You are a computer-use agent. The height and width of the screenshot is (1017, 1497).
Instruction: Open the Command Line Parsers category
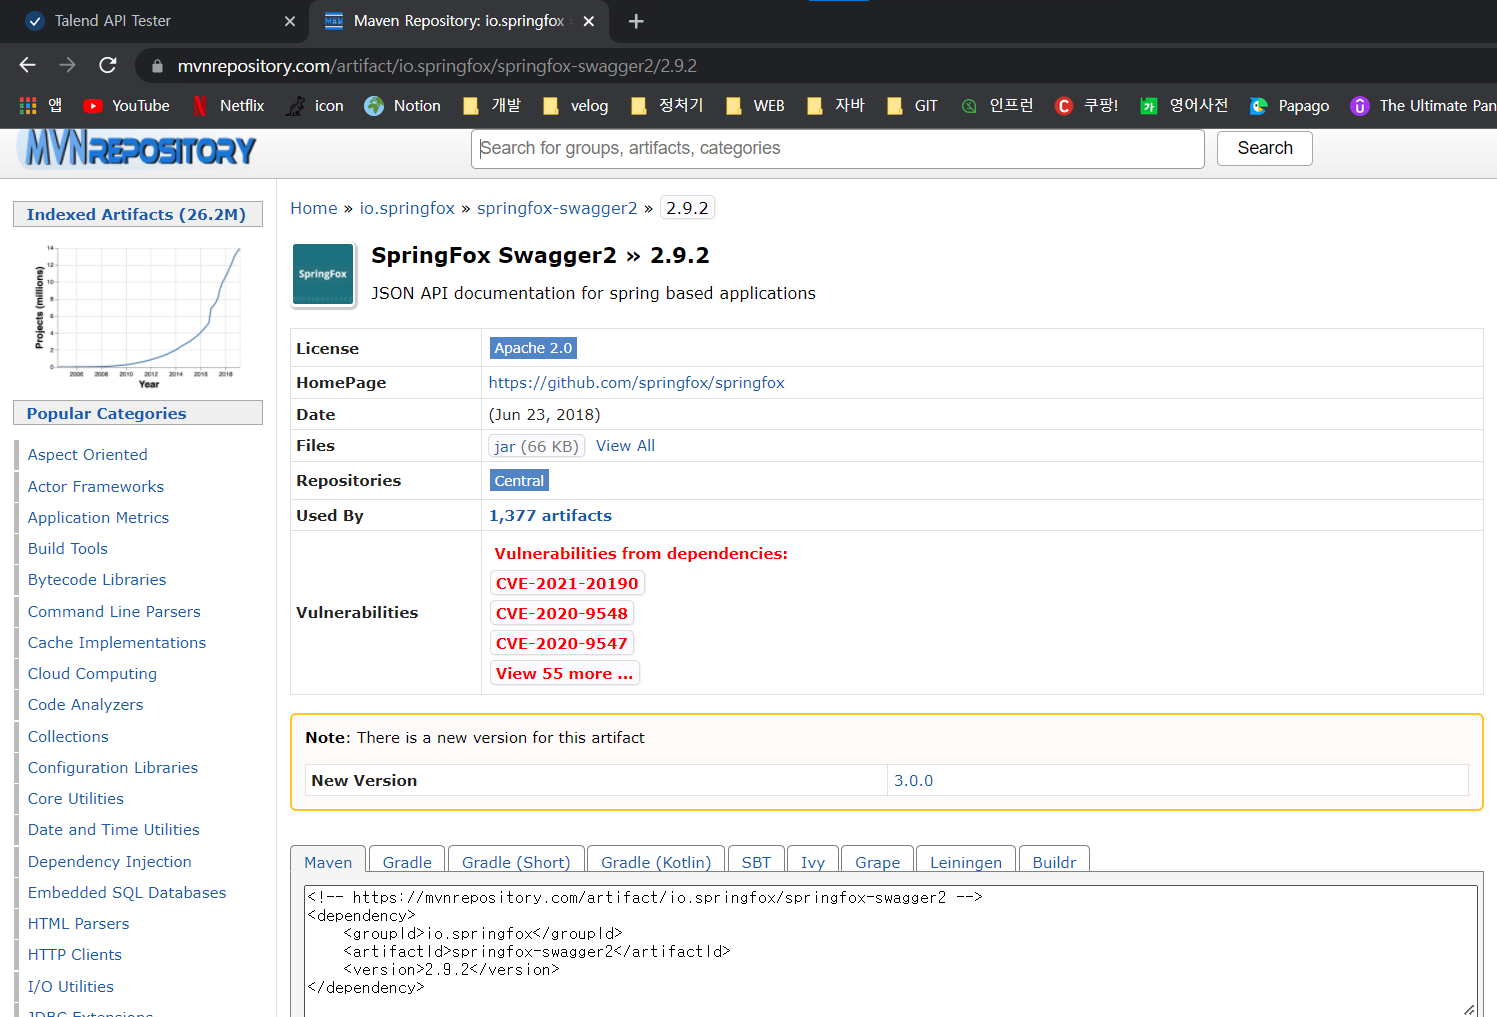tap(114, 611)
